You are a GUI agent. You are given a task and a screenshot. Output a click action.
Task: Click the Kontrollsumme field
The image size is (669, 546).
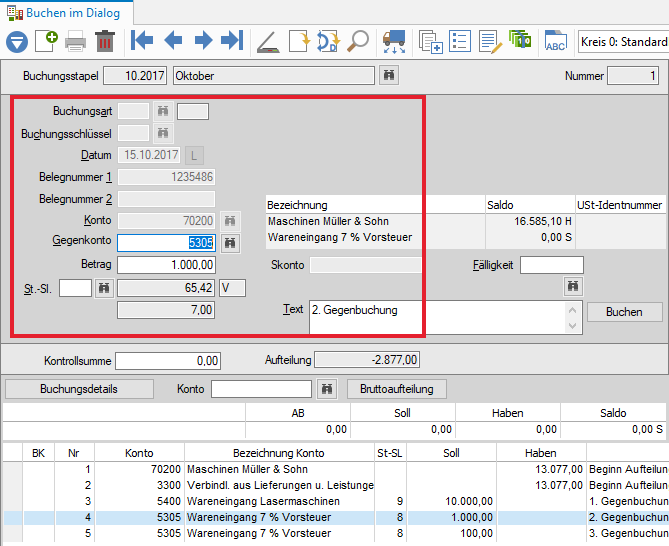click(x=168, y=361)
